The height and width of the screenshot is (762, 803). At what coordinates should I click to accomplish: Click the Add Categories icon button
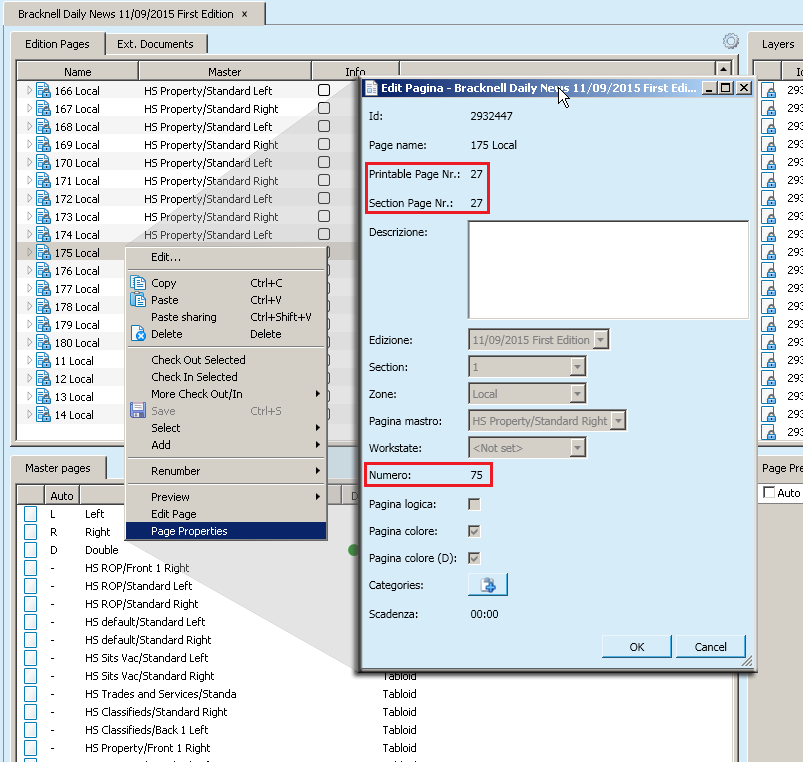488,585
